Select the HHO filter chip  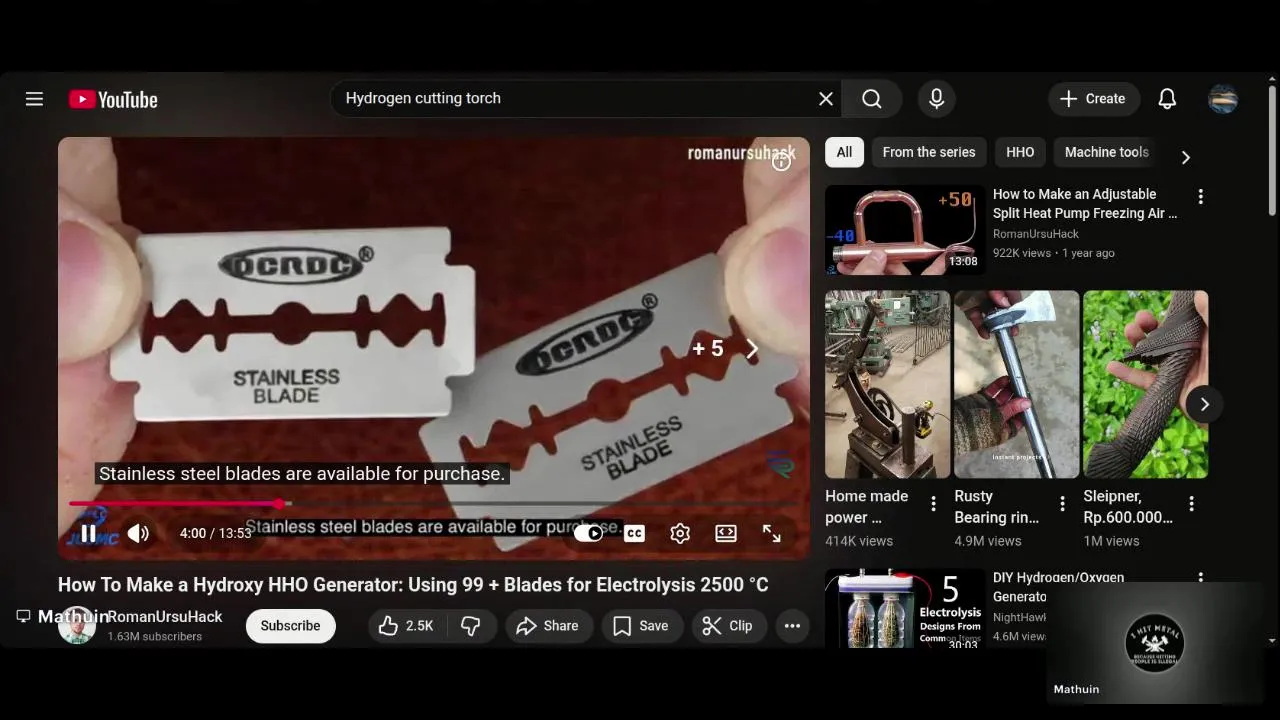pyautogui.click(x=1020, y=152)
